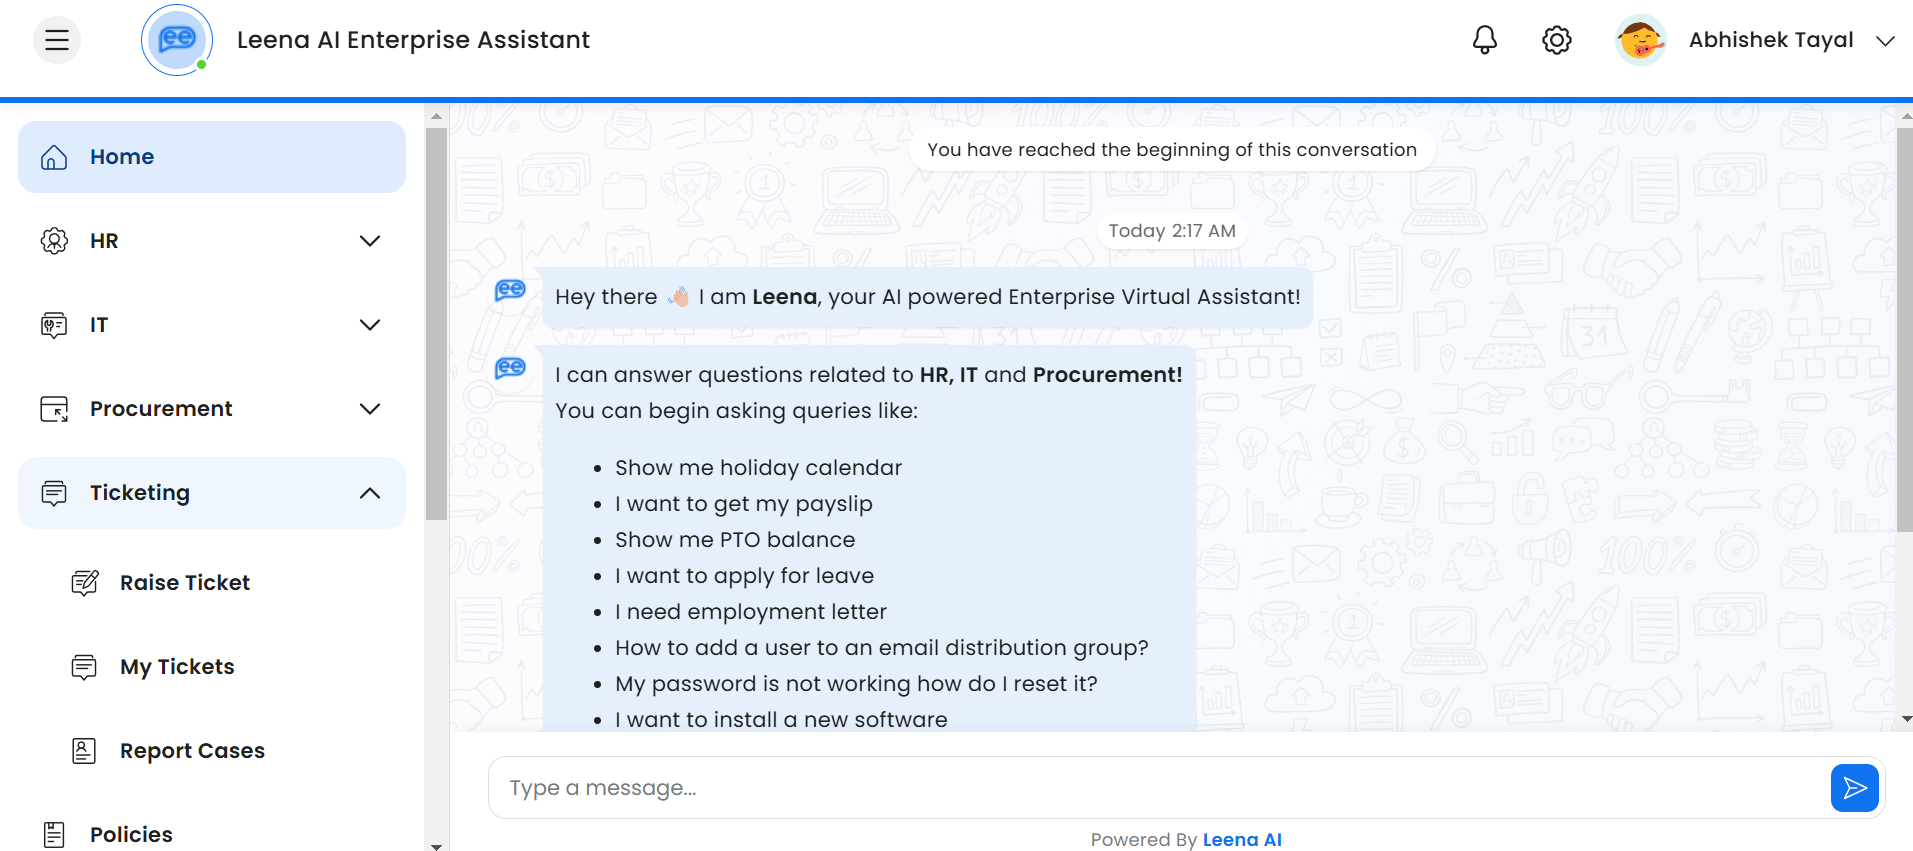Image resolution: width=1913 pixels, height=851 pixels.
Task: Open the Leena AI link in the footer
Action: [x=1242, y=840]
